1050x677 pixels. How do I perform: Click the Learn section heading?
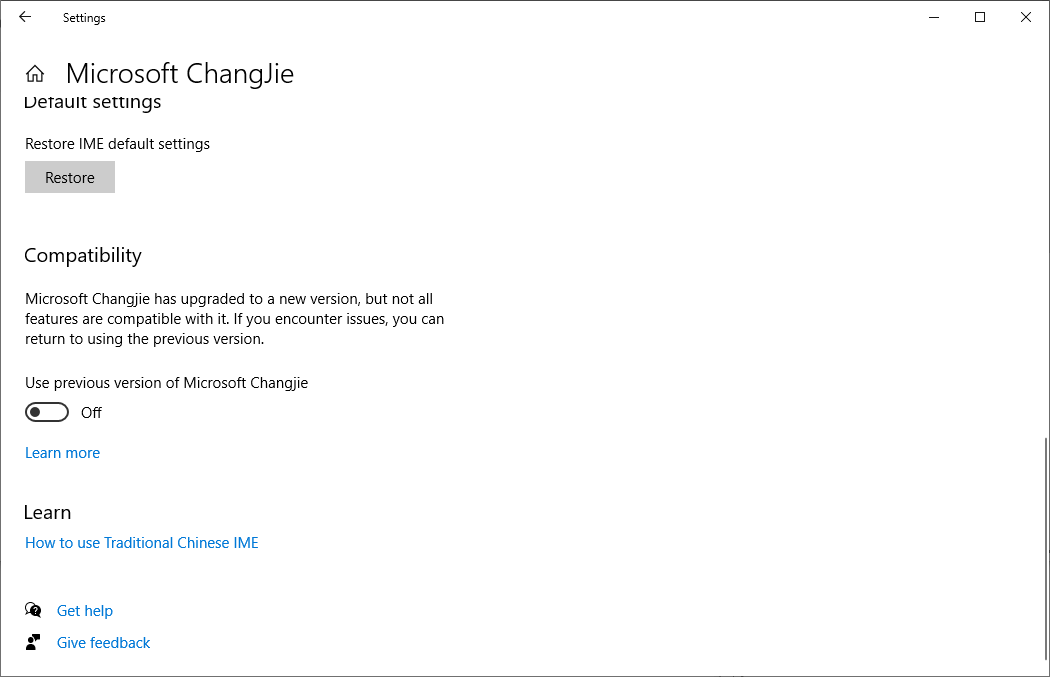[48, 512]
